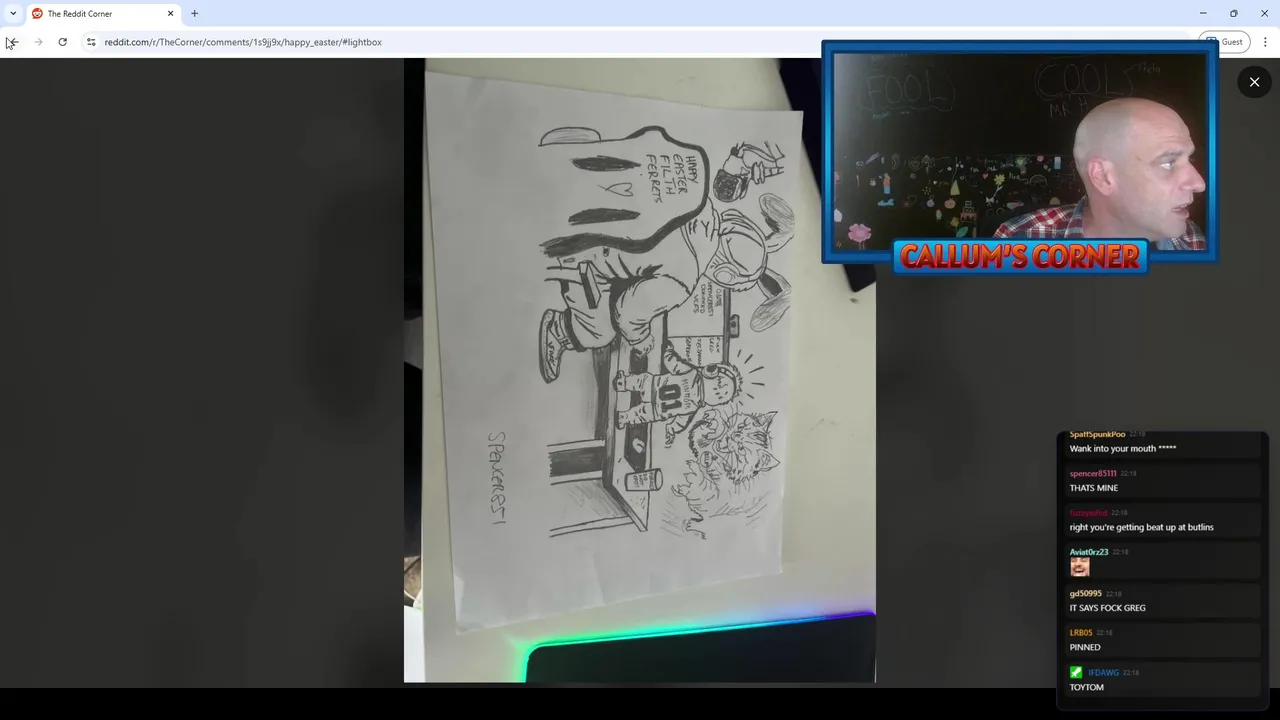The image size is (1280, 720).
Task: Close the lightbox with the X button
Action: [x=1254, y=82]
